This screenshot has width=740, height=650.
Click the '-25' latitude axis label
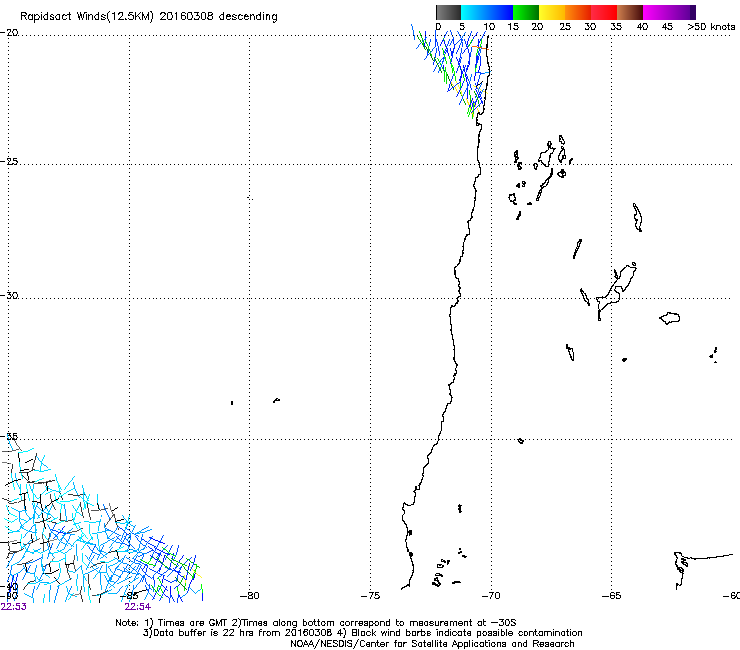pos(9,162)
